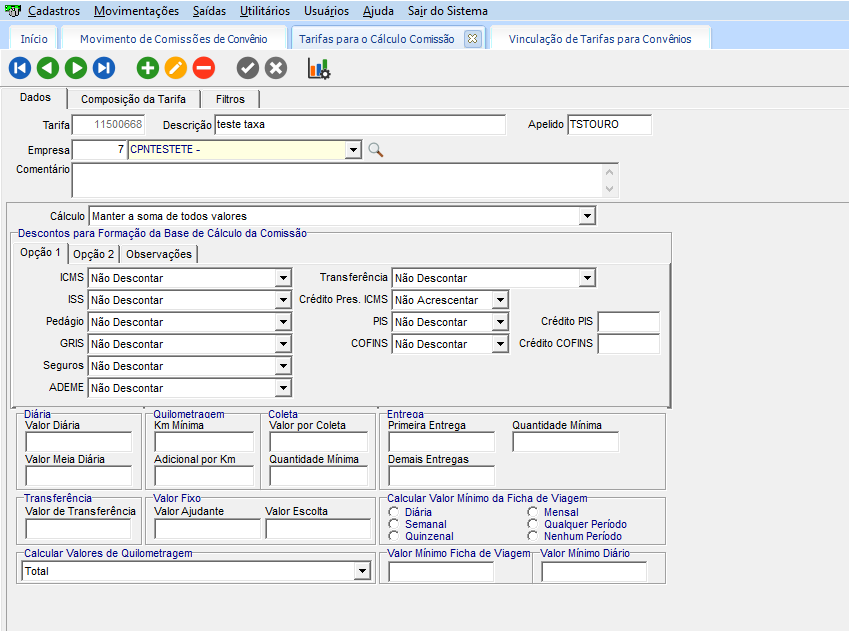Expand Calcular Valores de Quilometragem dropdown
The image size is (849, 631).
362,572
